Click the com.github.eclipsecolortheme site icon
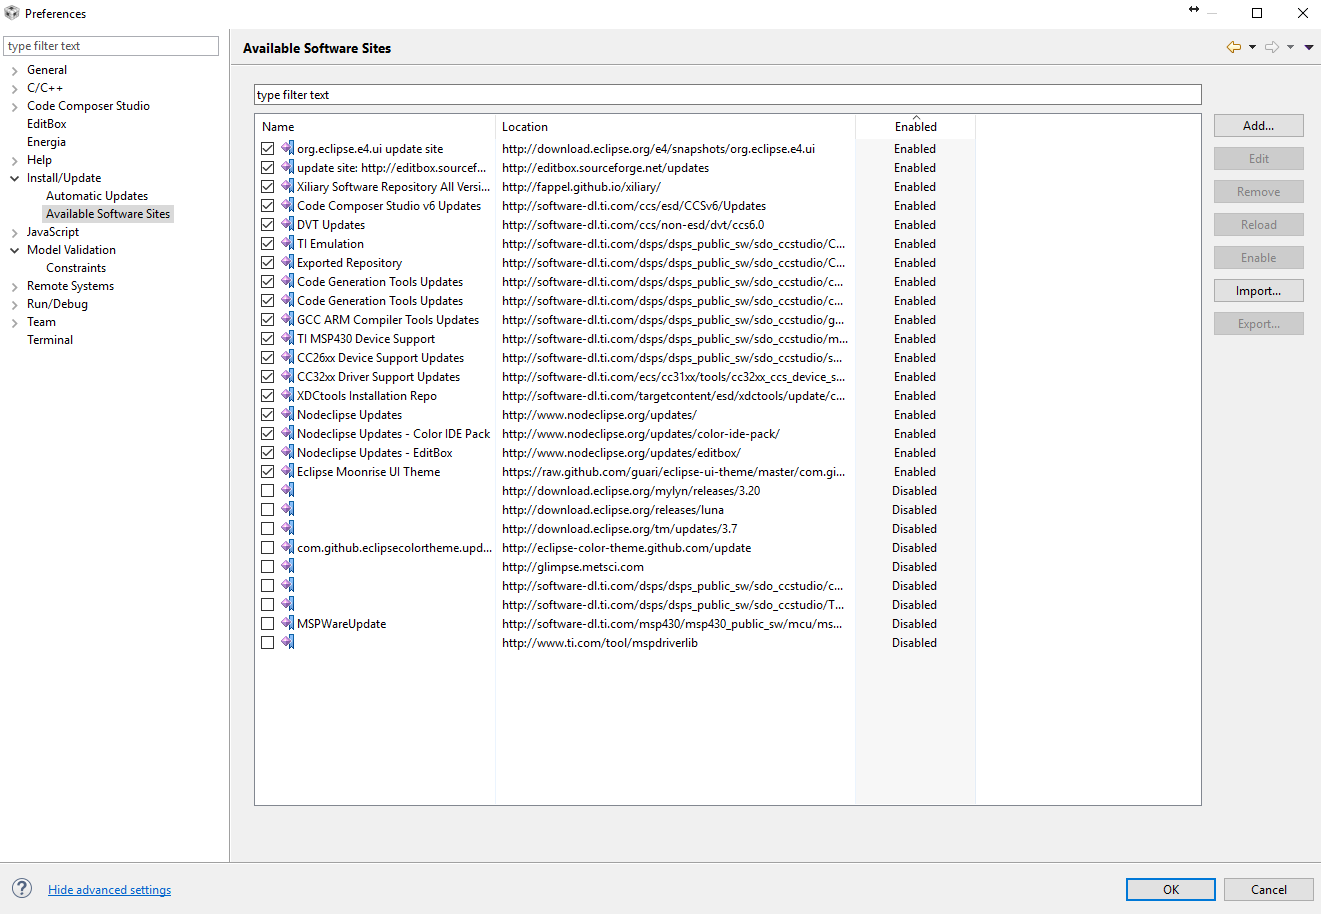 [287, 547]
